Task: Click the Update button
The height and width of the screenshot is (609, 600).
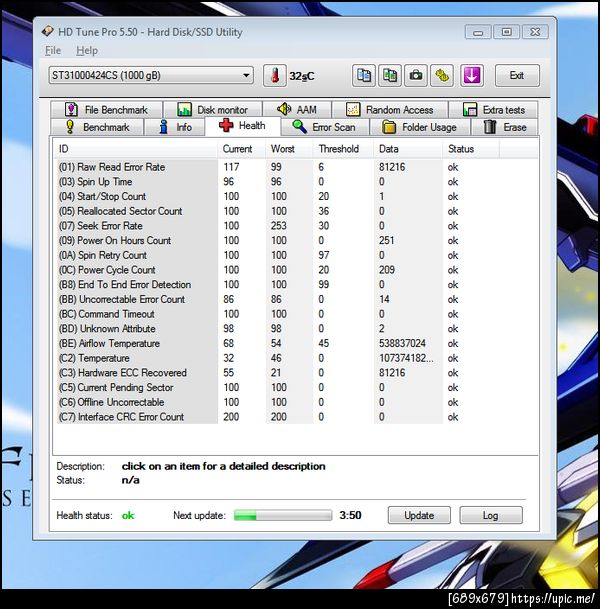Action: click(x=419, y=515)
